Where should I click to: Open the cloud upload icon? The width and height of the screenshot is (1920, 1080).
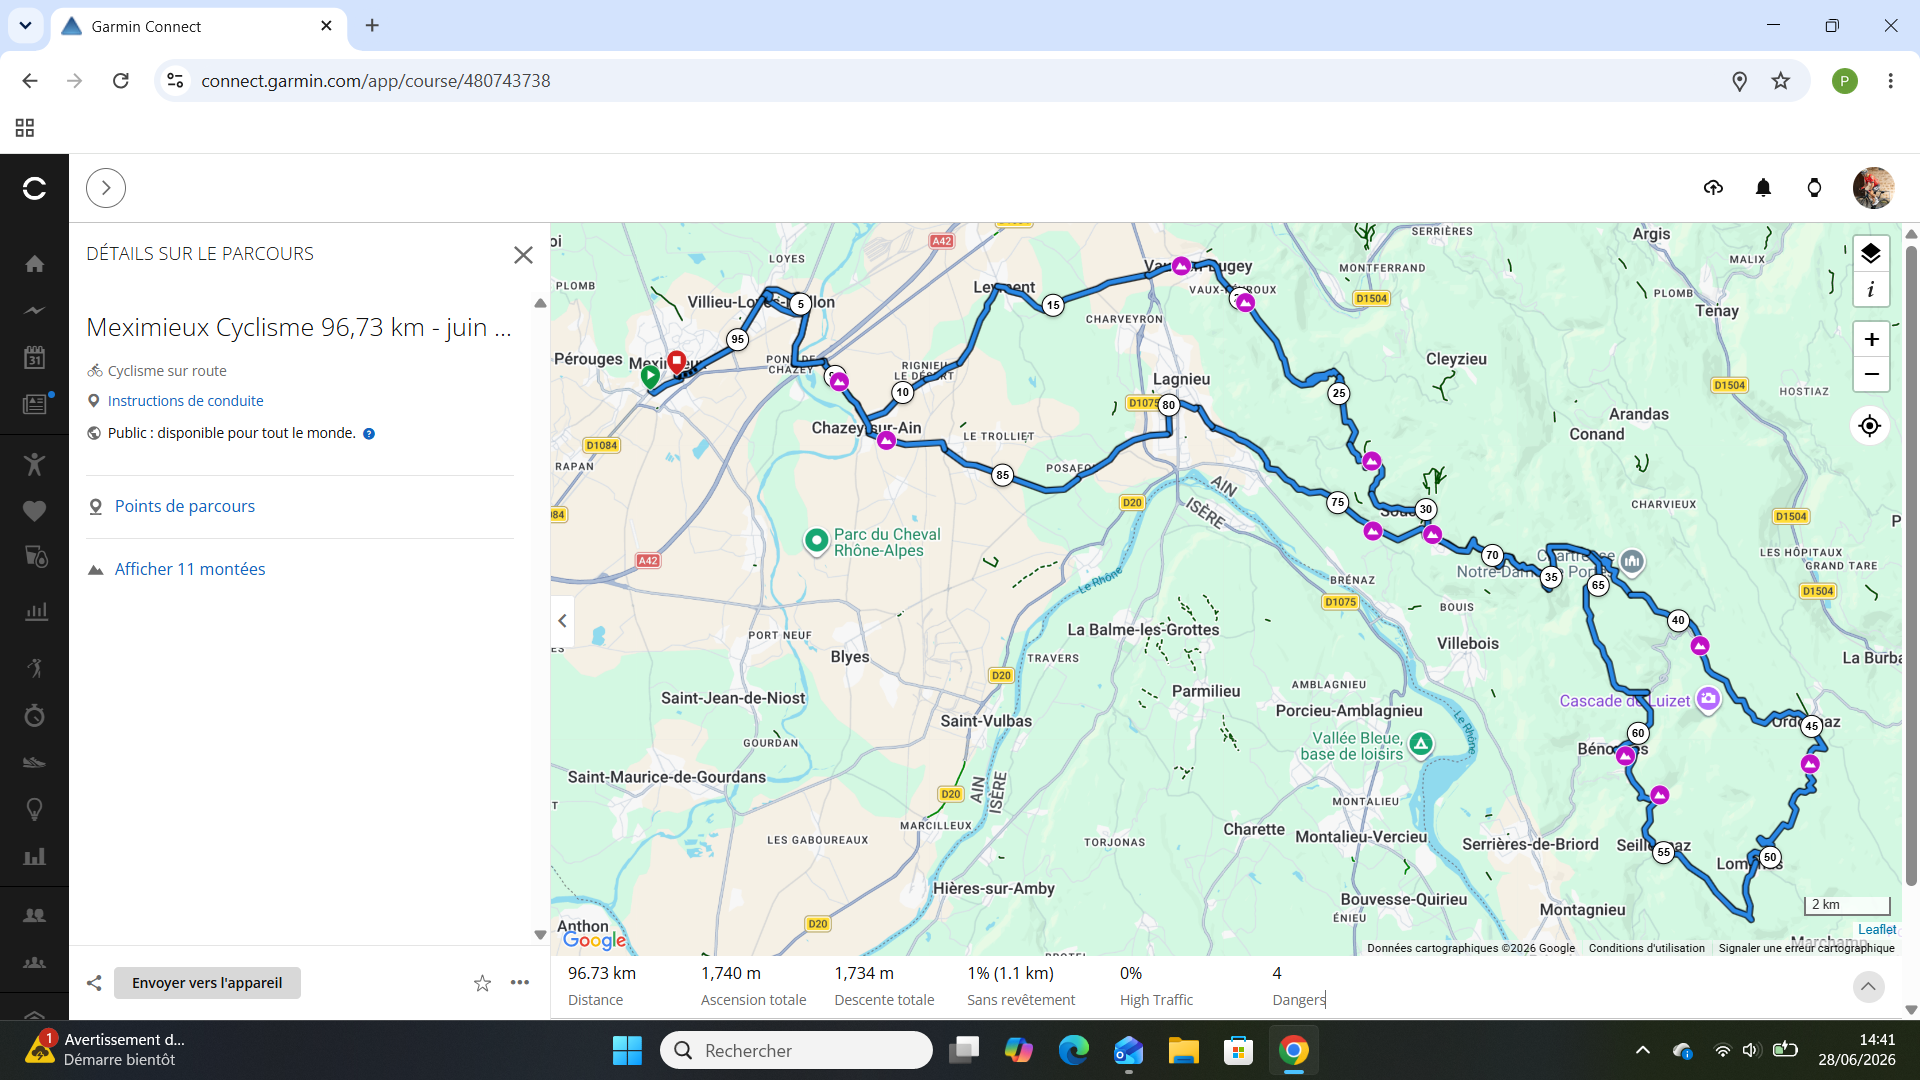[x=1713, y=187]
